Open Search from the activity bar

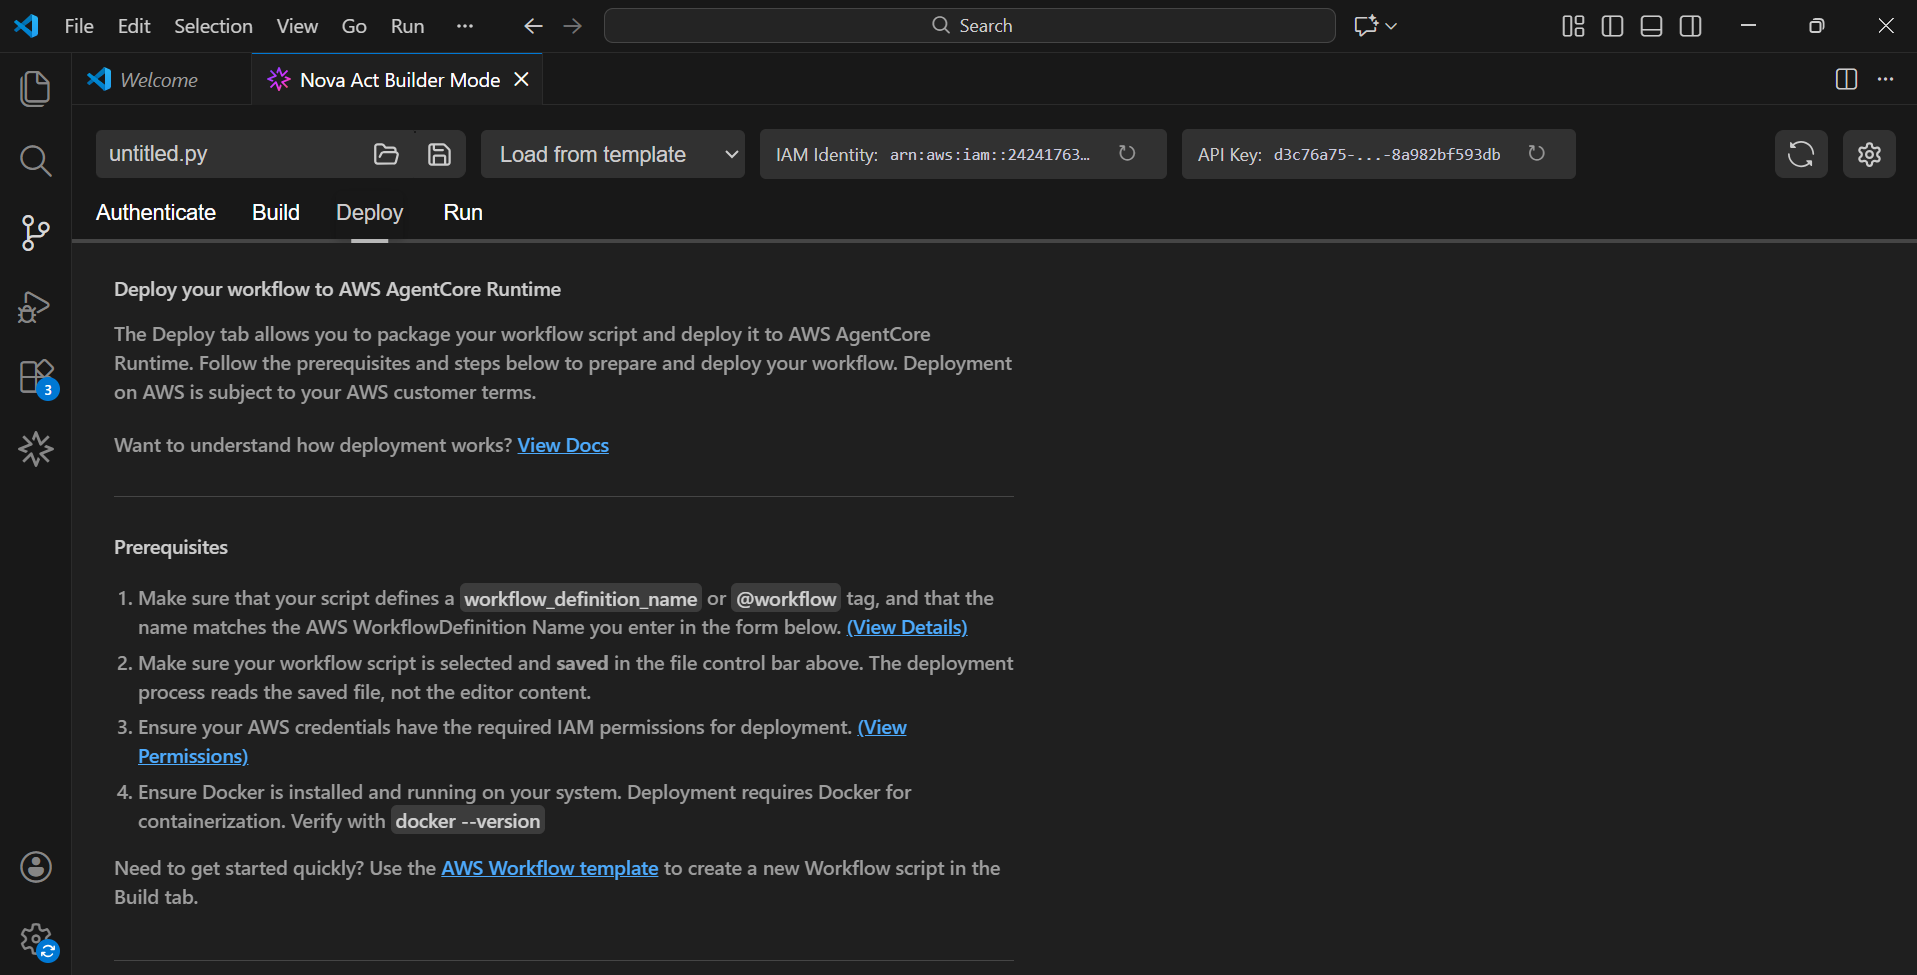pos(35,160)
